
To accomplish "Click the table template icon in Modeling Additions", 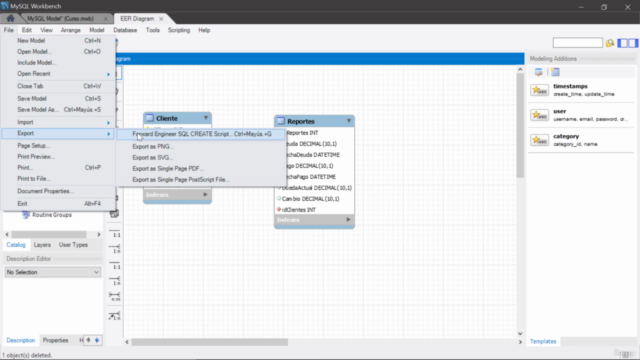I will tap(555, 72).
